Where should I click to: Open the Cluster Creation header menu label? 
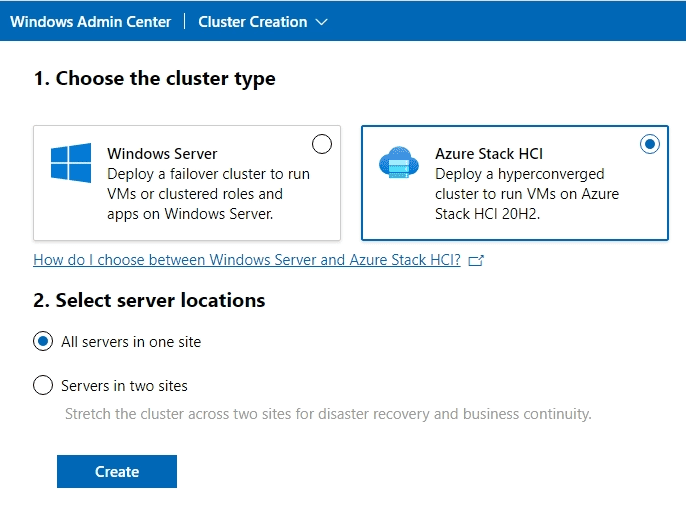(253, 22)
